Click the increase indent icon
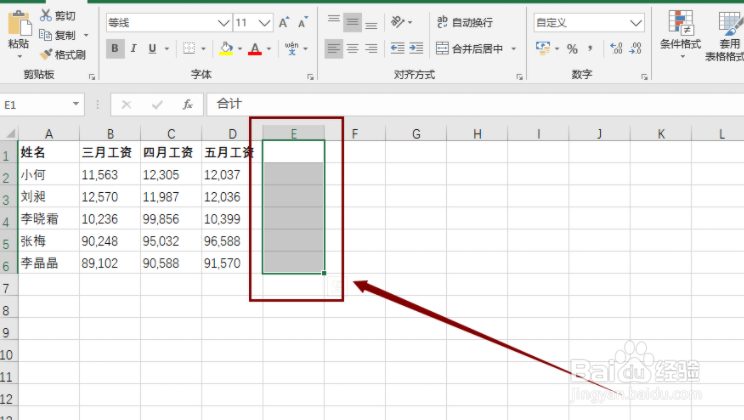This screenshot has height=420, width=744. click(x=416, y=48)
